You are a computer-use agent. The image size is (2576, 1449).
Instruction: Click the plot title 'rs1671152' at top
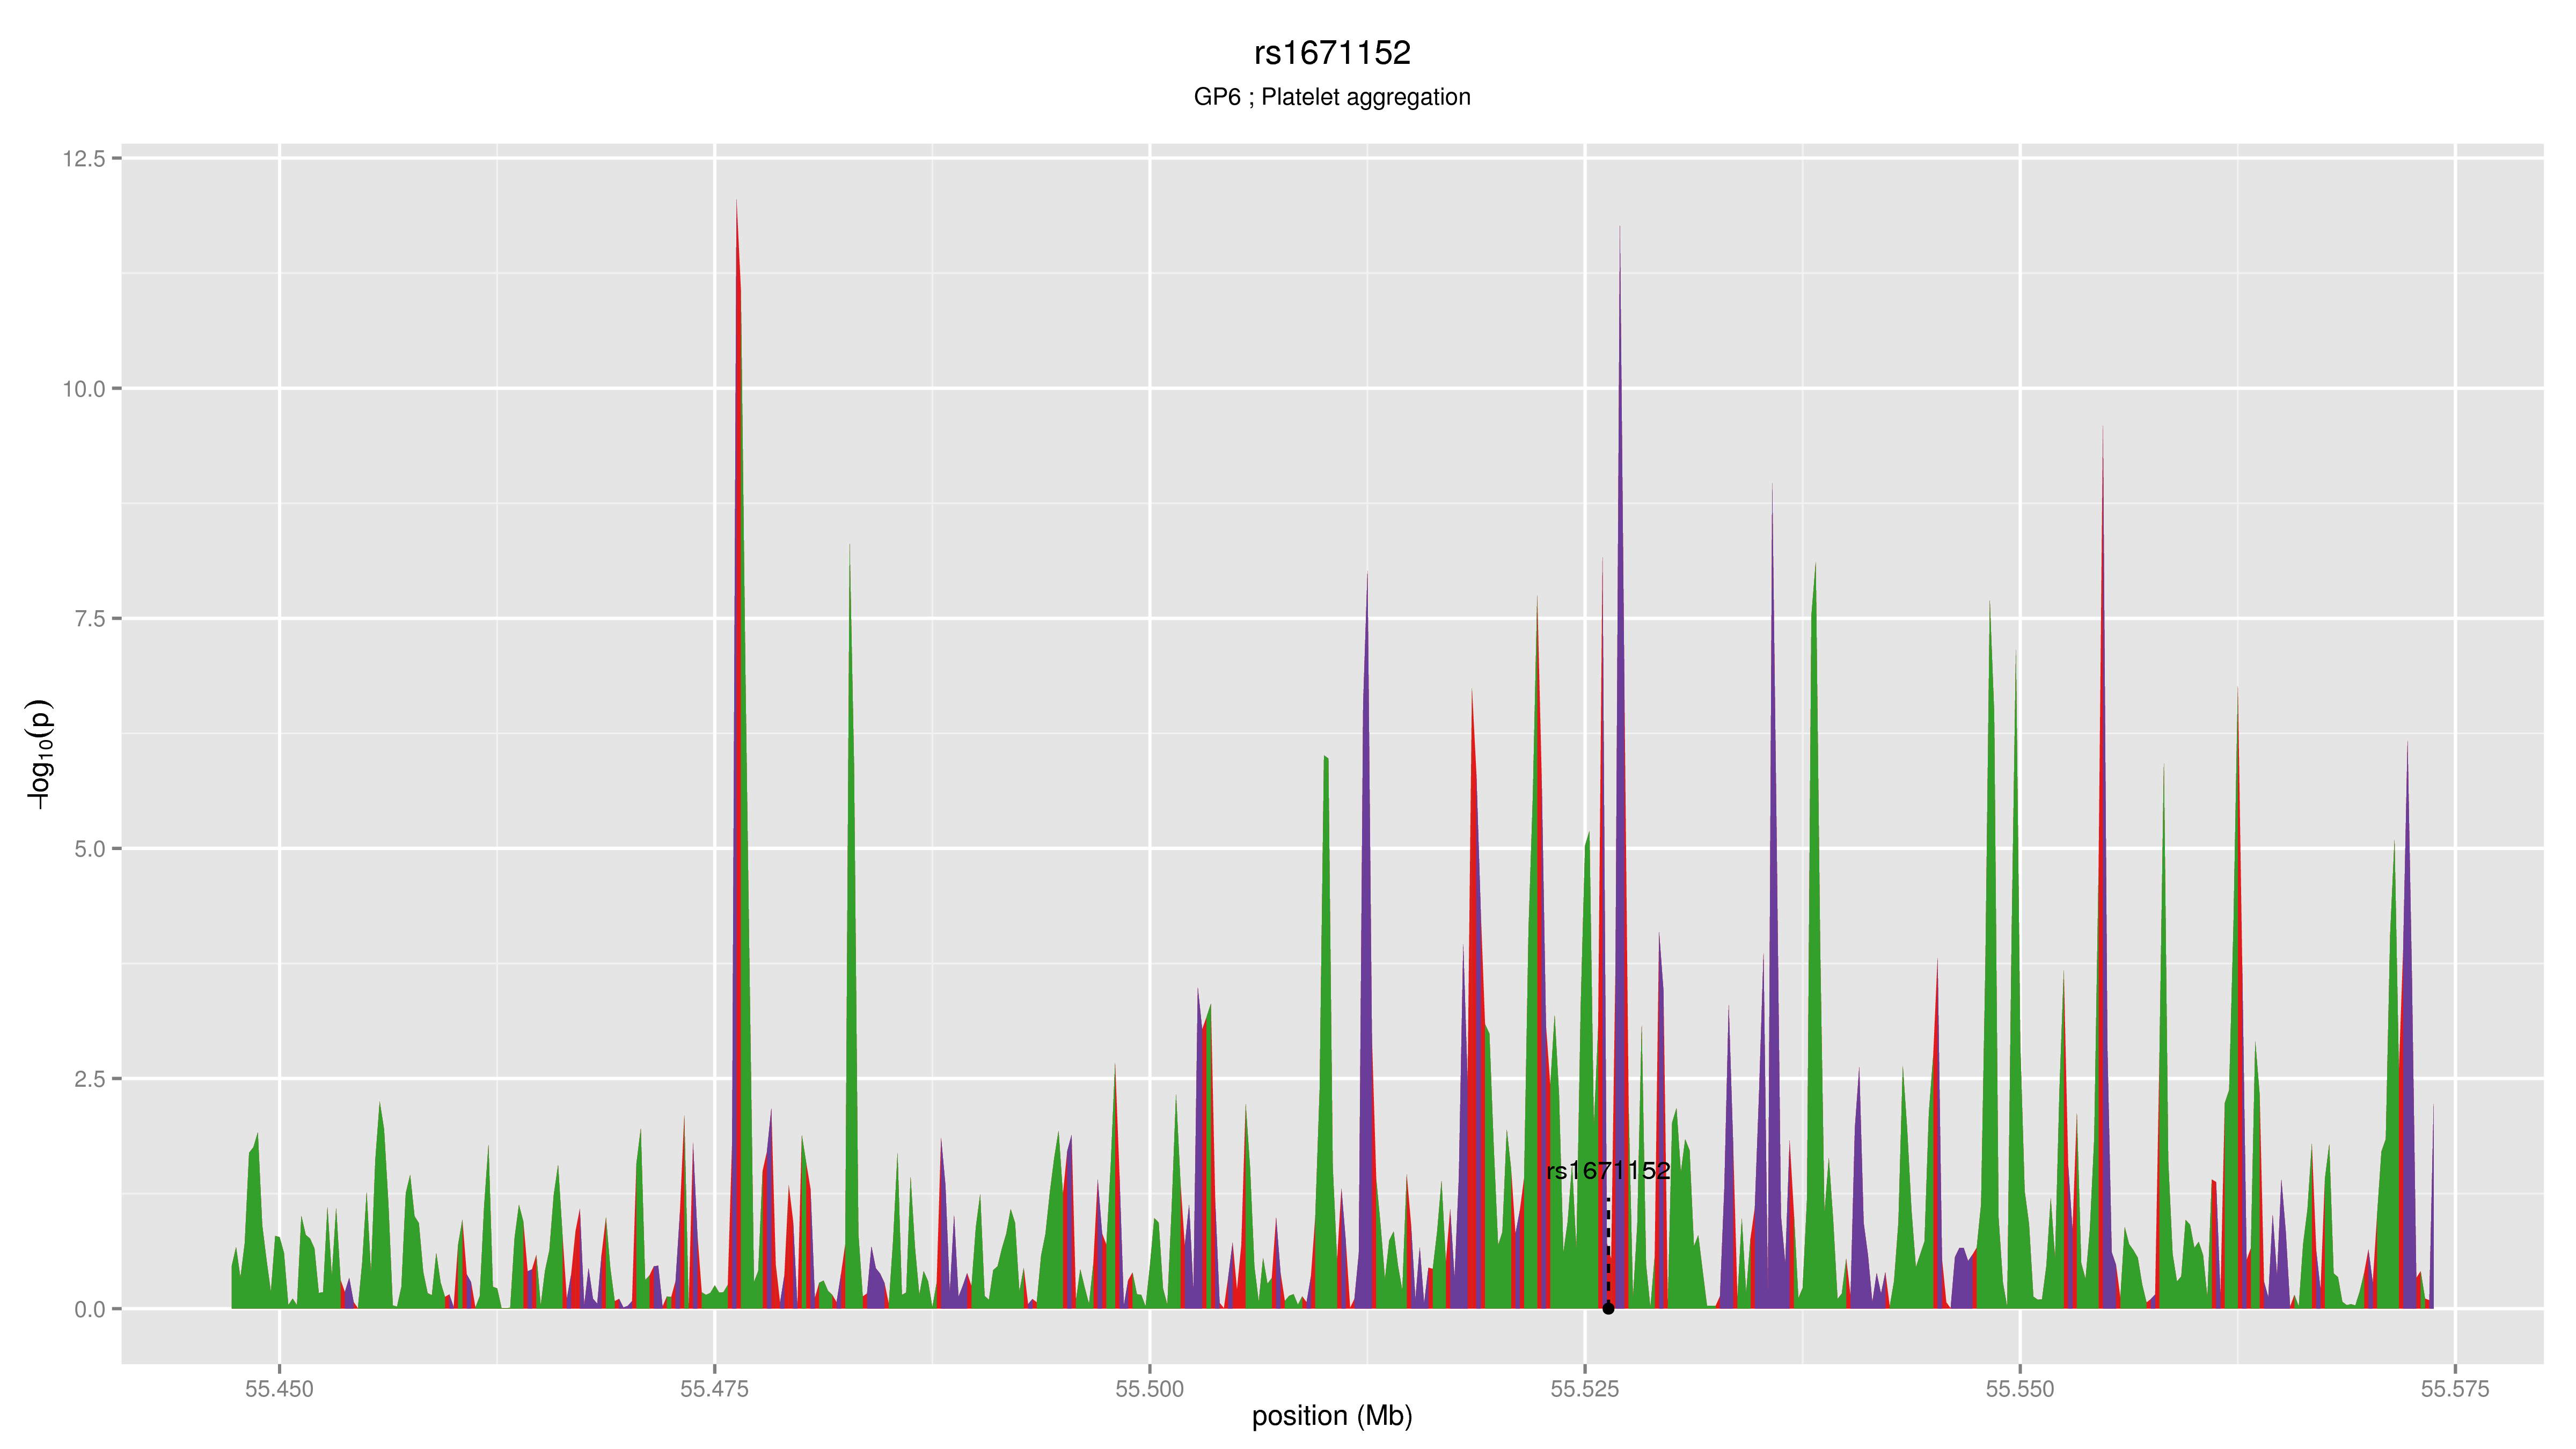(x=1332, y=53)
